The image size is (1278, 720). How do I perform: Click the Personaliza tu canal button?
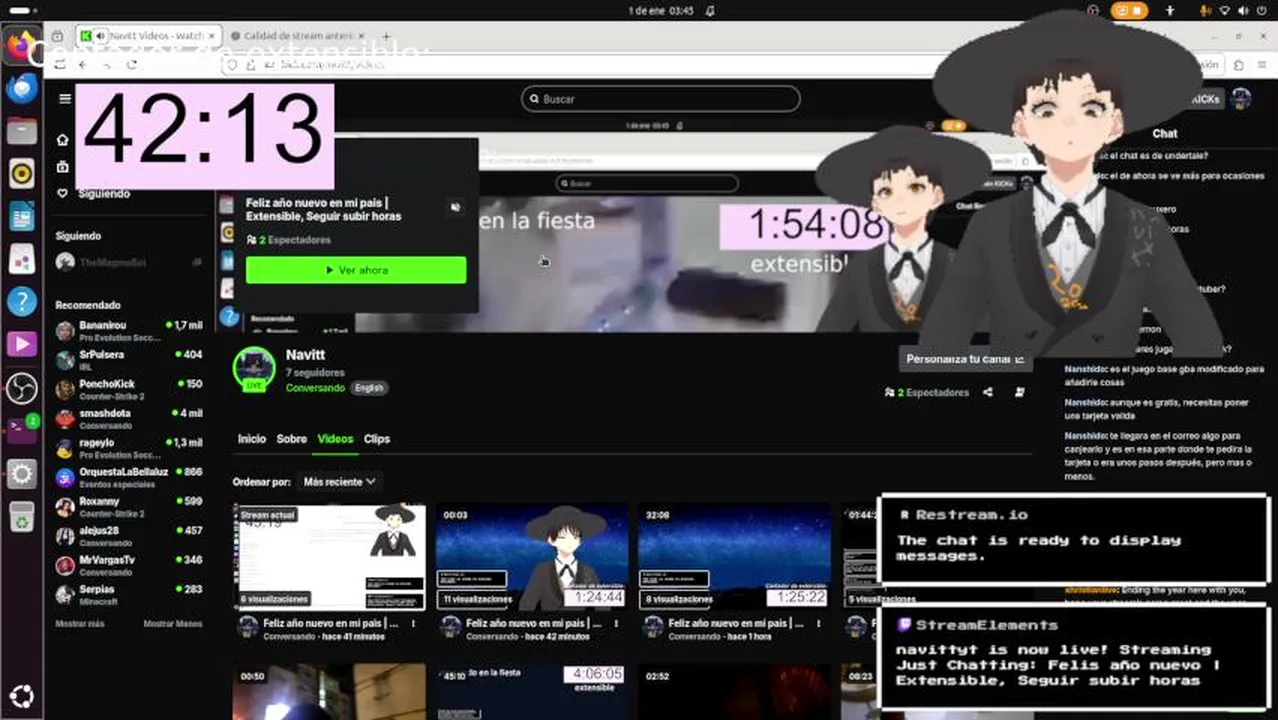tap(966, 358)
